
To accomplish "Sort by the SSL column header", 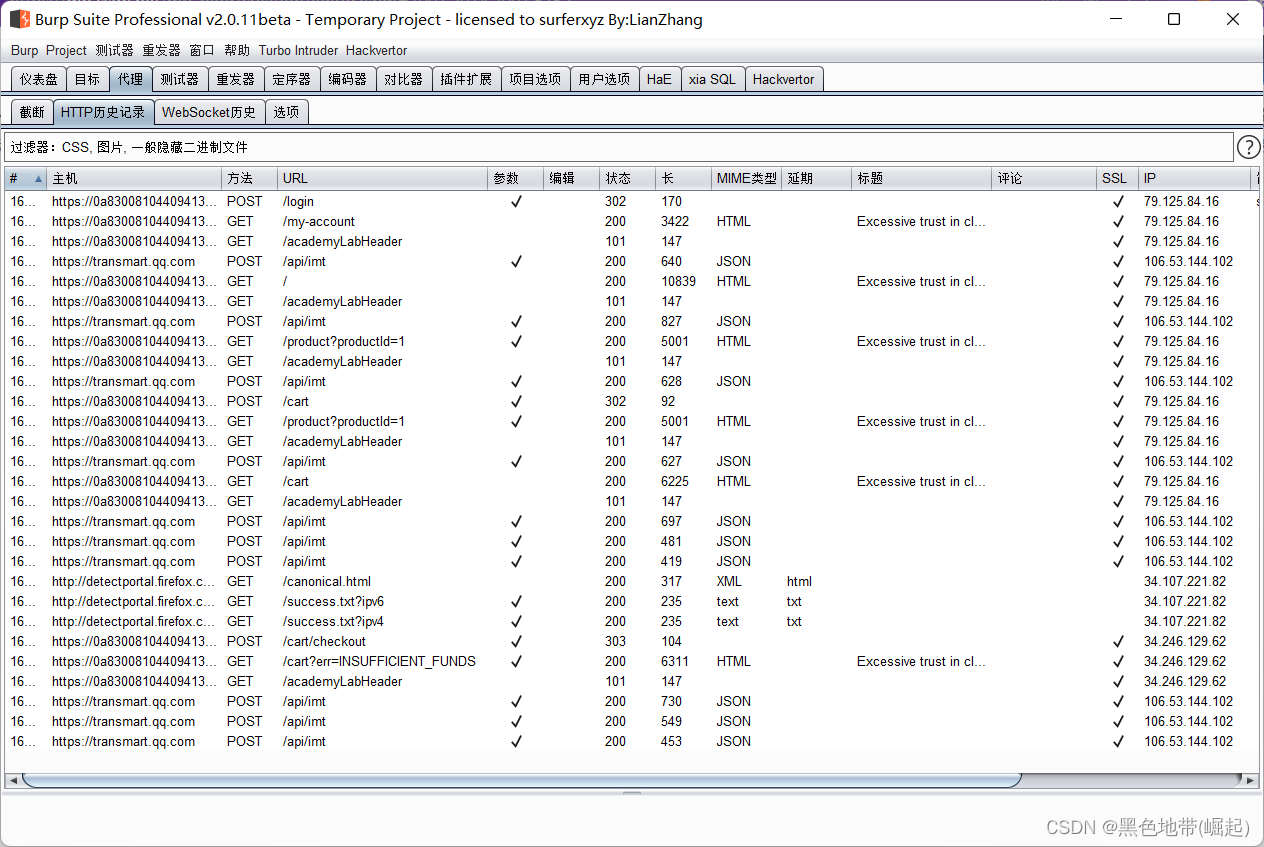I will pyautogui.click(x=1117, y=179).
